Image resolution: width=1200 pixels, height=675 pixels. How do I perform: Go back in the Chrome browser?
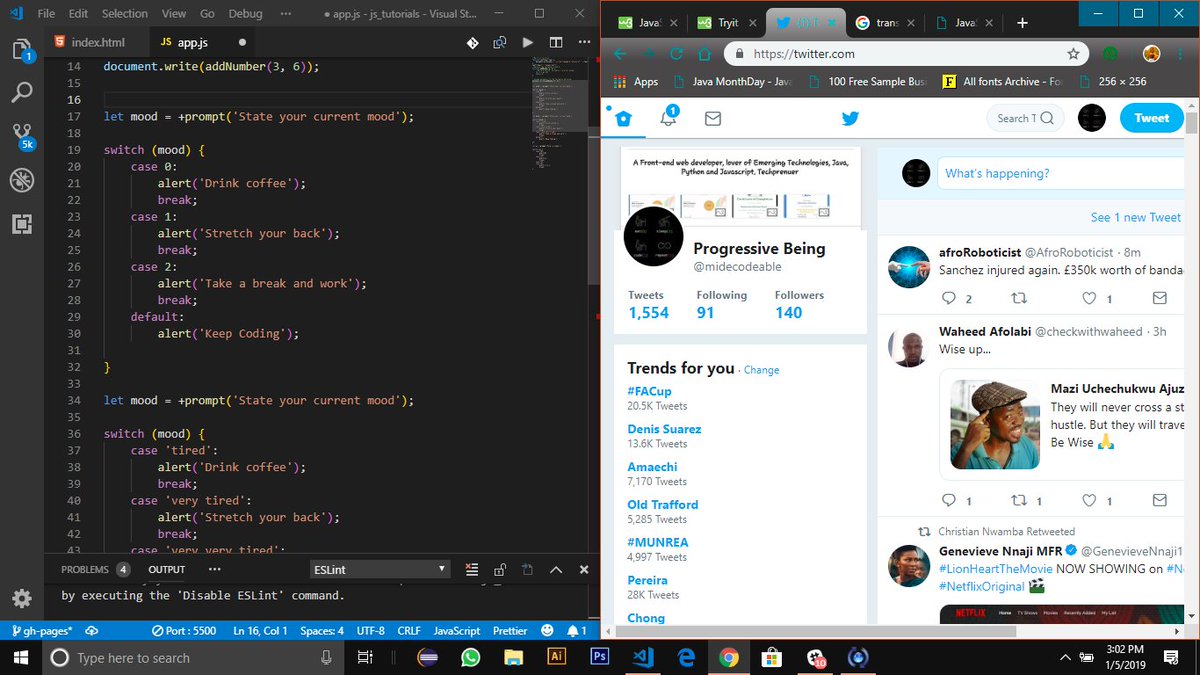620,54
